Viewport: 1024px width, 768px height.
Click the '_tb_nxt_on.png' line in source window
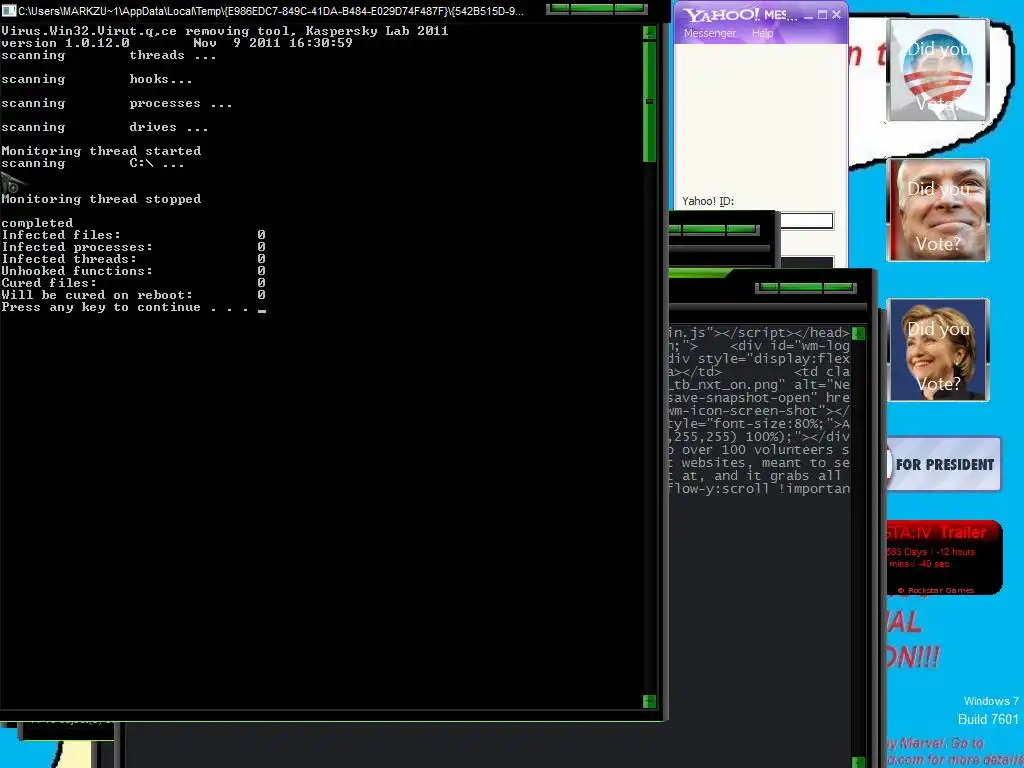point(759,385)
